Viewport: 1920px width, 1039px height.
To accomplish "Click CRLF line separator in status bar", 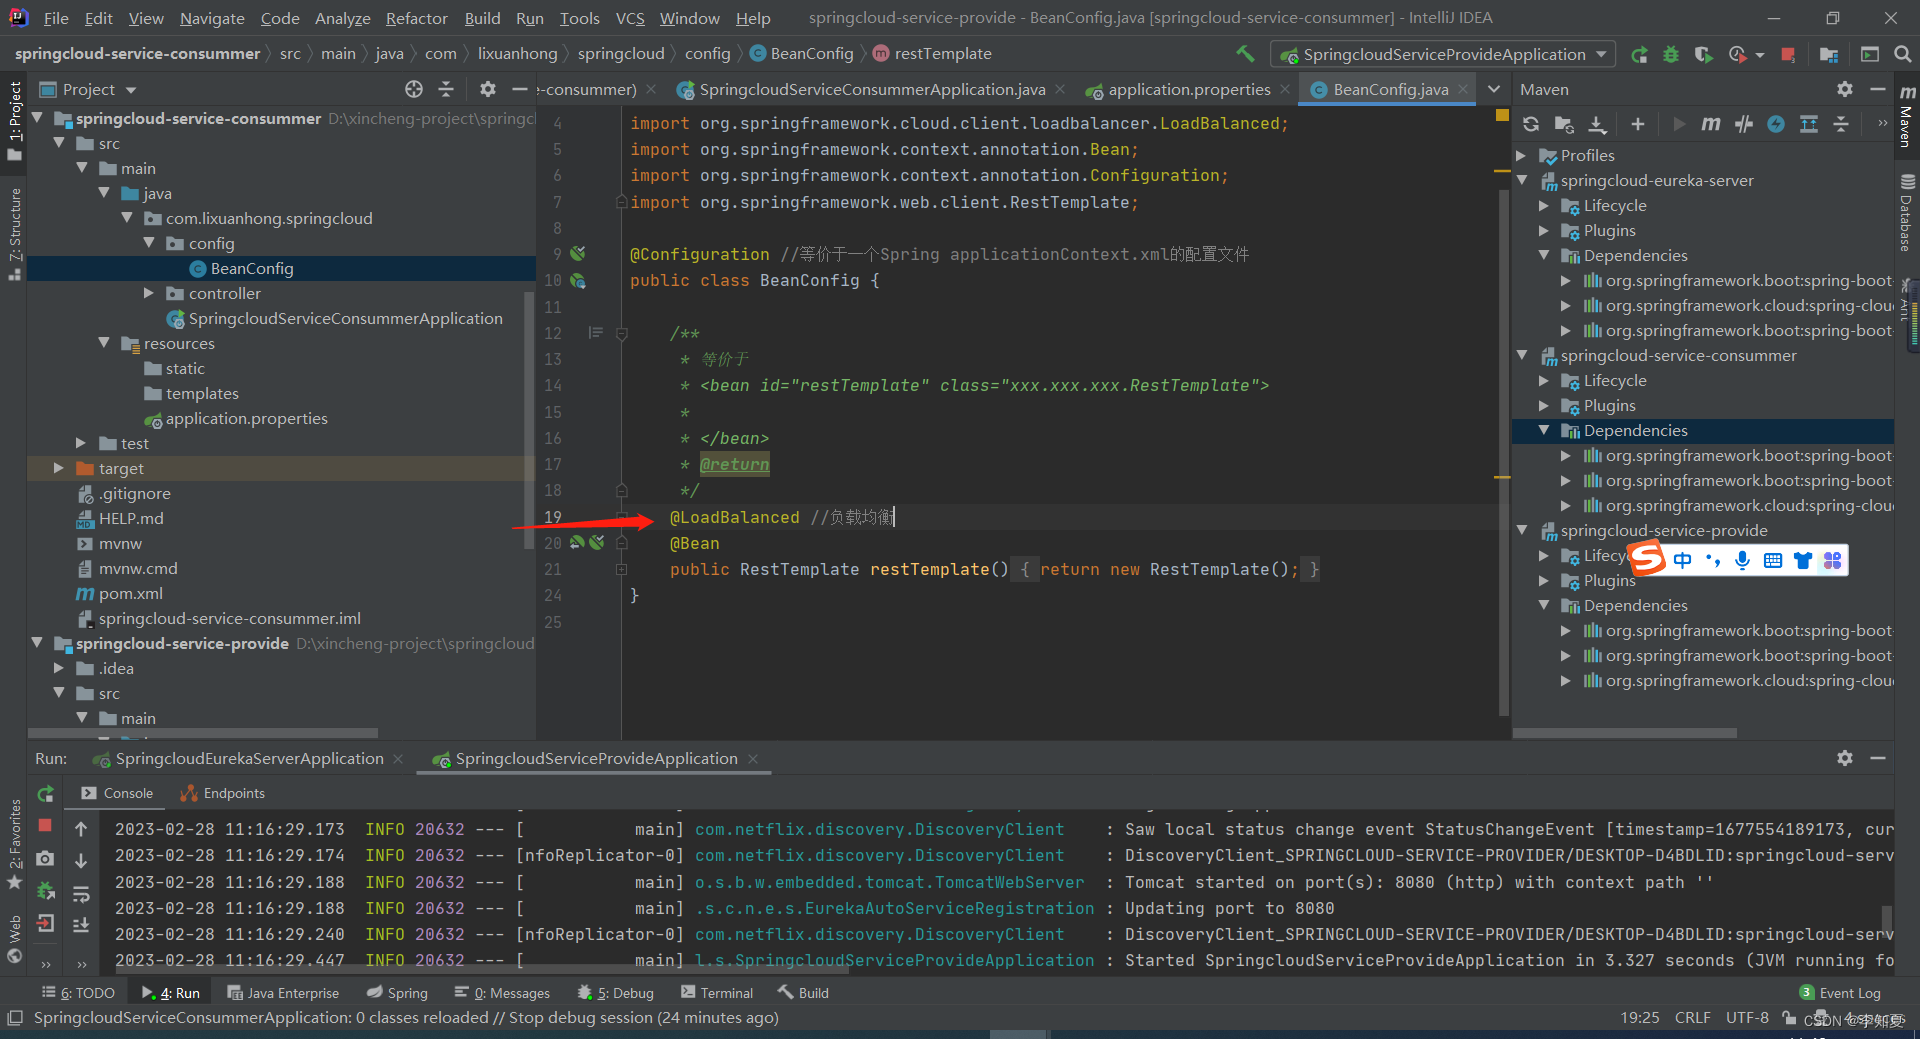I will [x=1692, y=1017].
